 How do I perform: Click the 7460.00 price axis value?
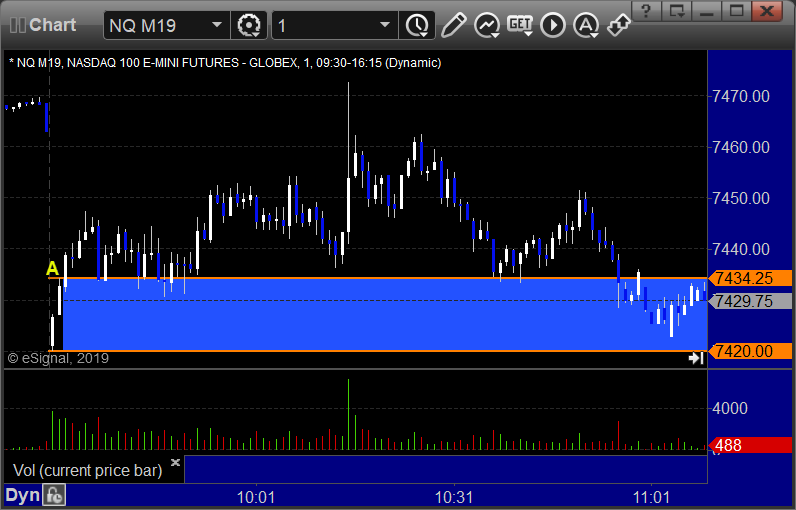(741, 147)
